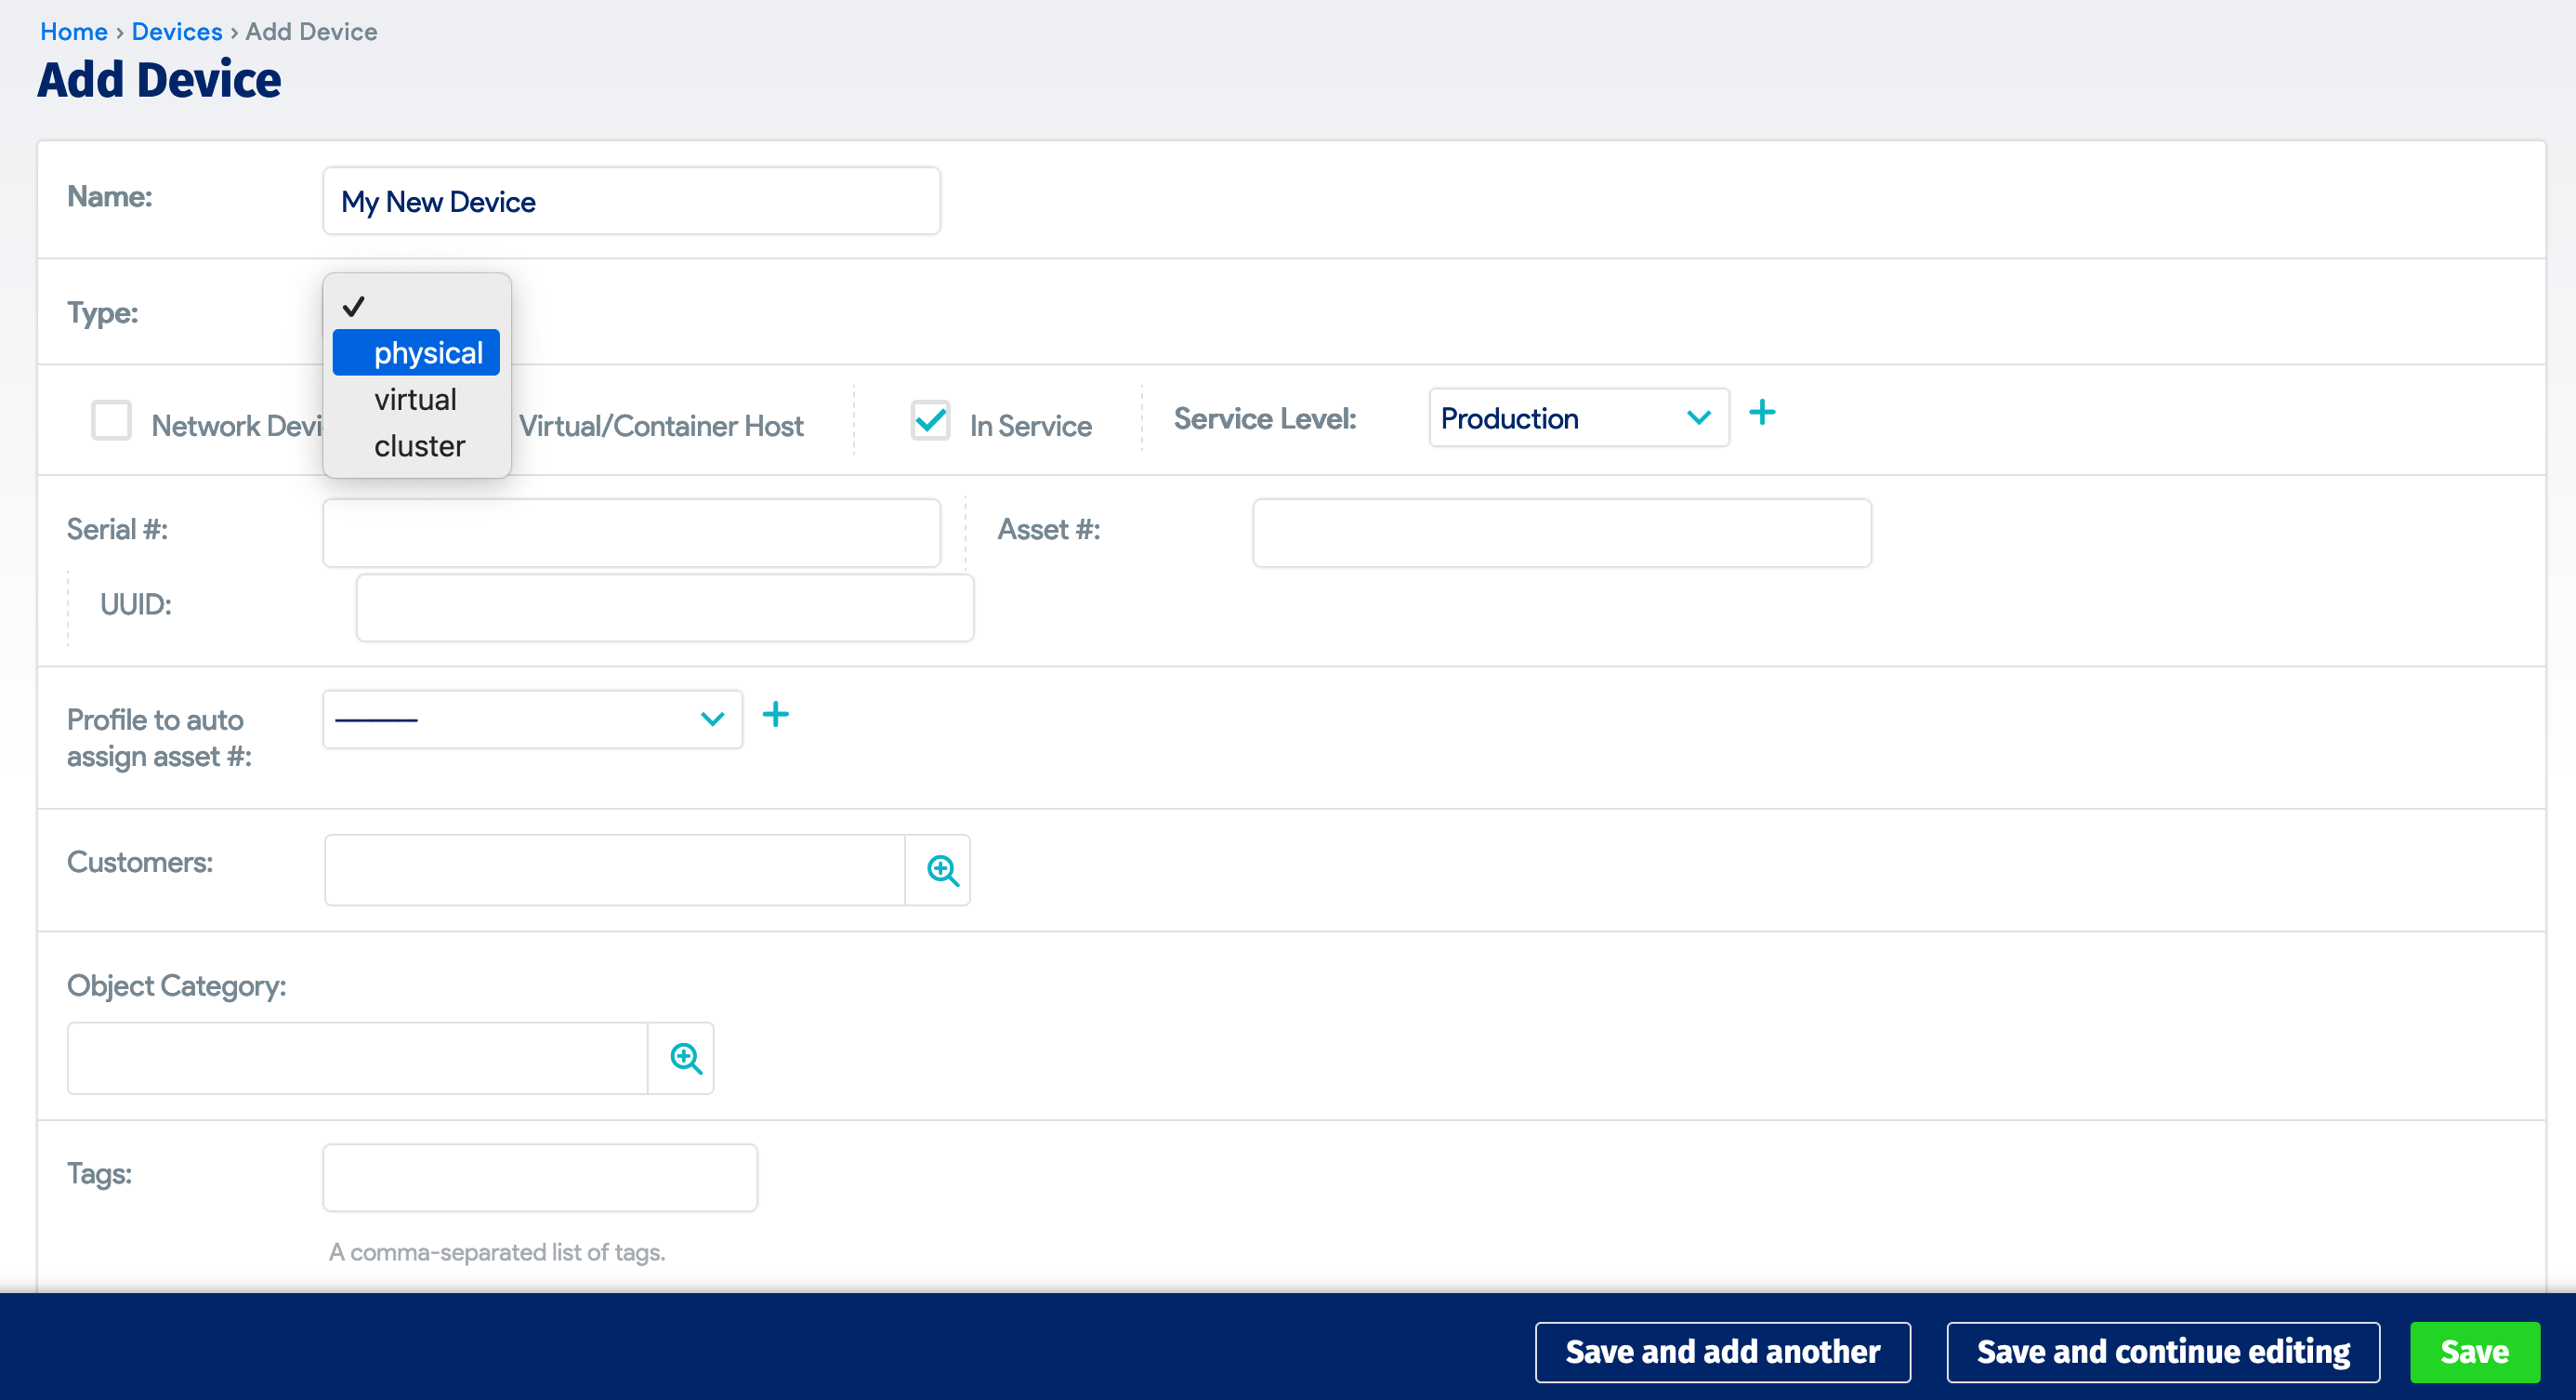
Task: Expand the Profile to auto assign asset dropdown
Action: pos(531,719)
